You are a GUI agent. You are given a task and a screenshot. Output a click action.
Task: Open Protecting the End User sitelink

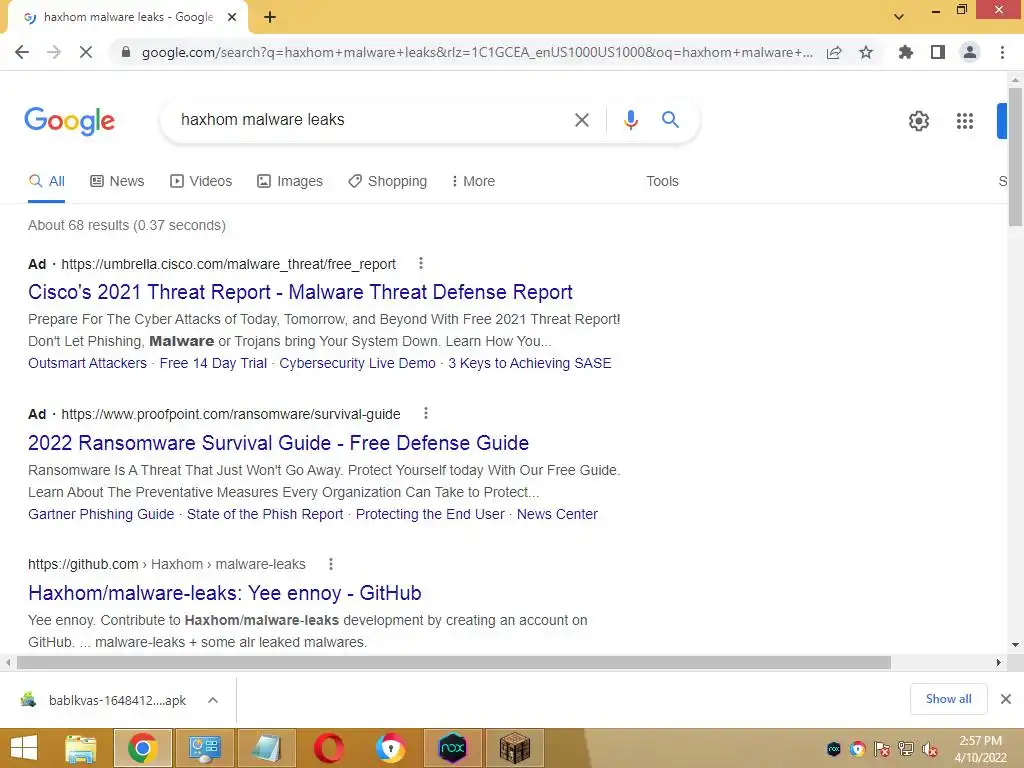click(430, 514)
